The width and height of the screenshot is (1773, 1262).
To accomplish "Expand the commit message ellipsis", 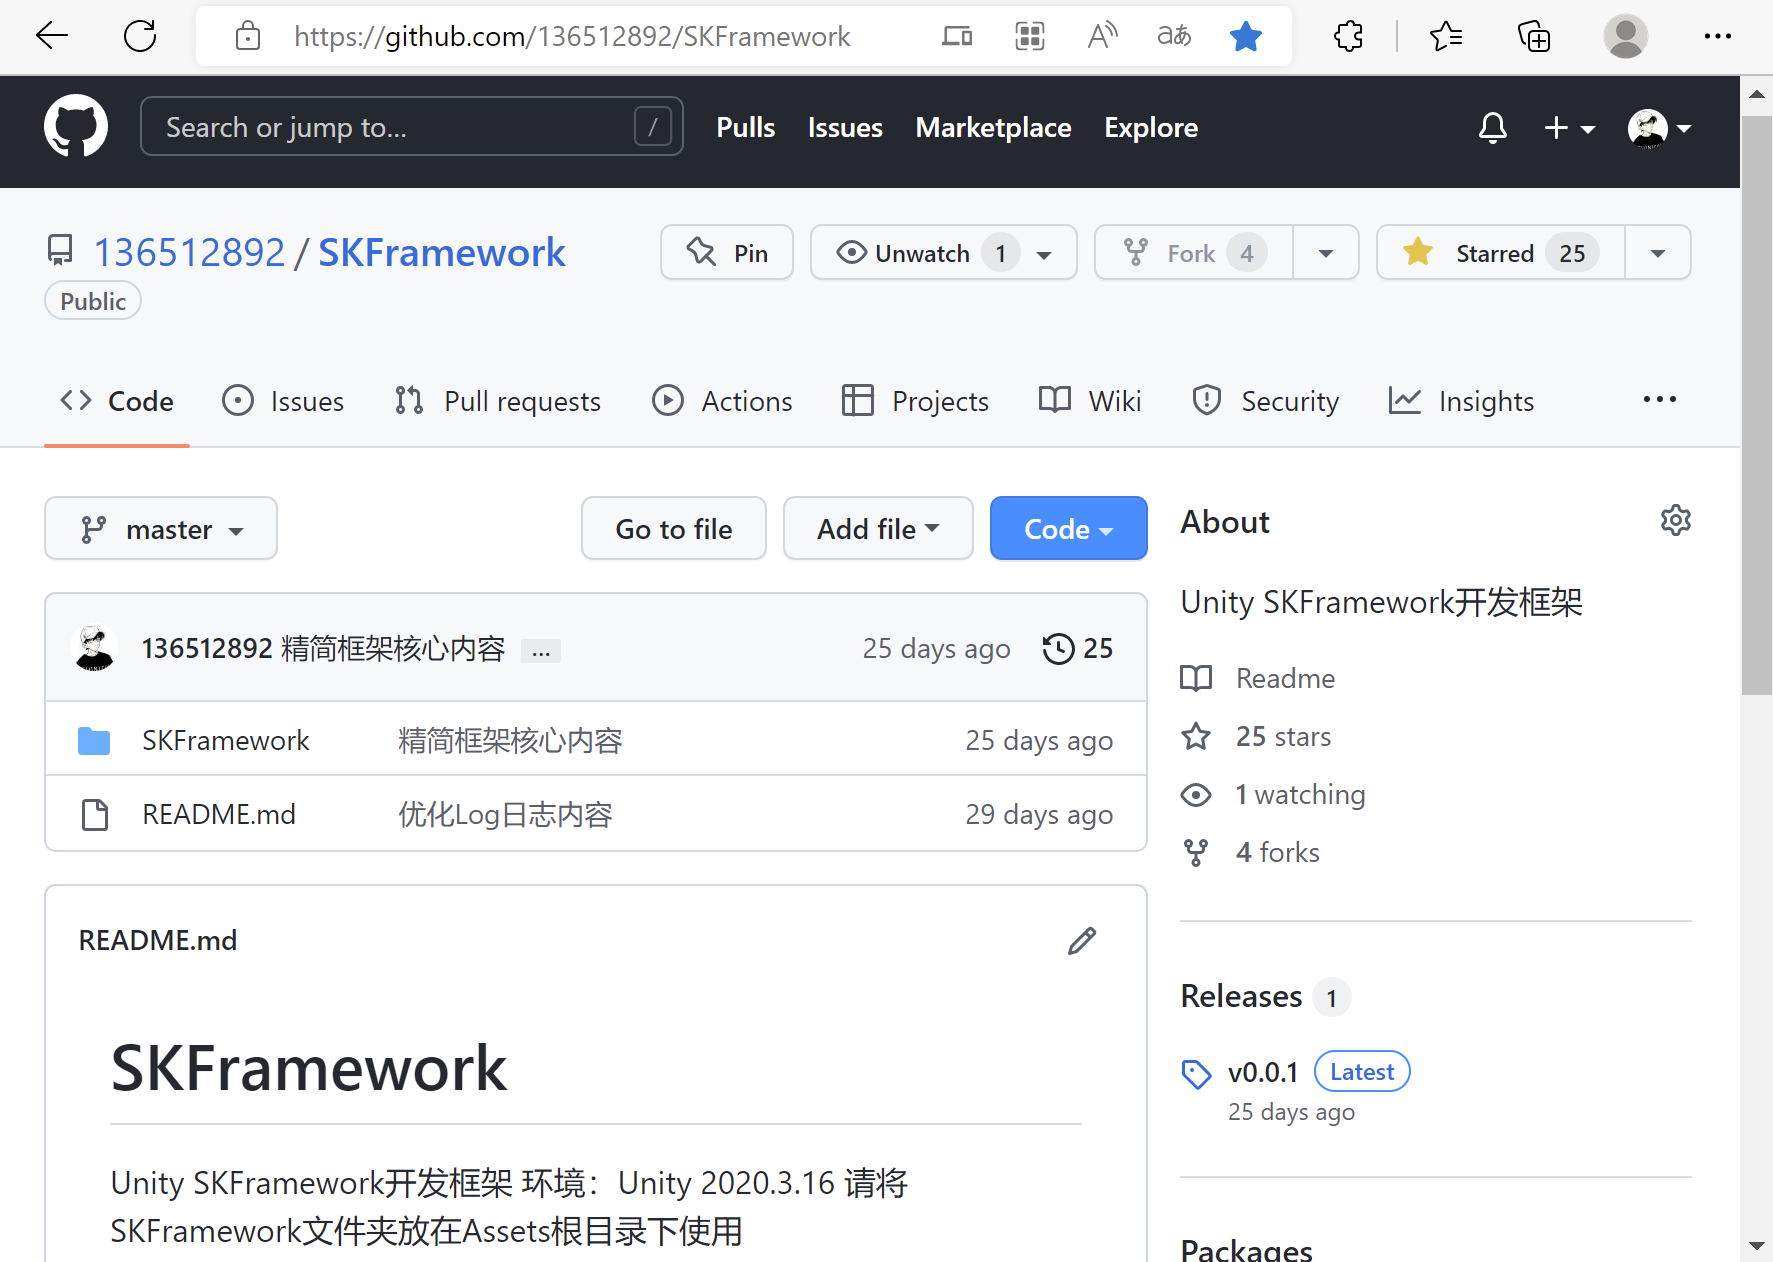I will 541,651.
